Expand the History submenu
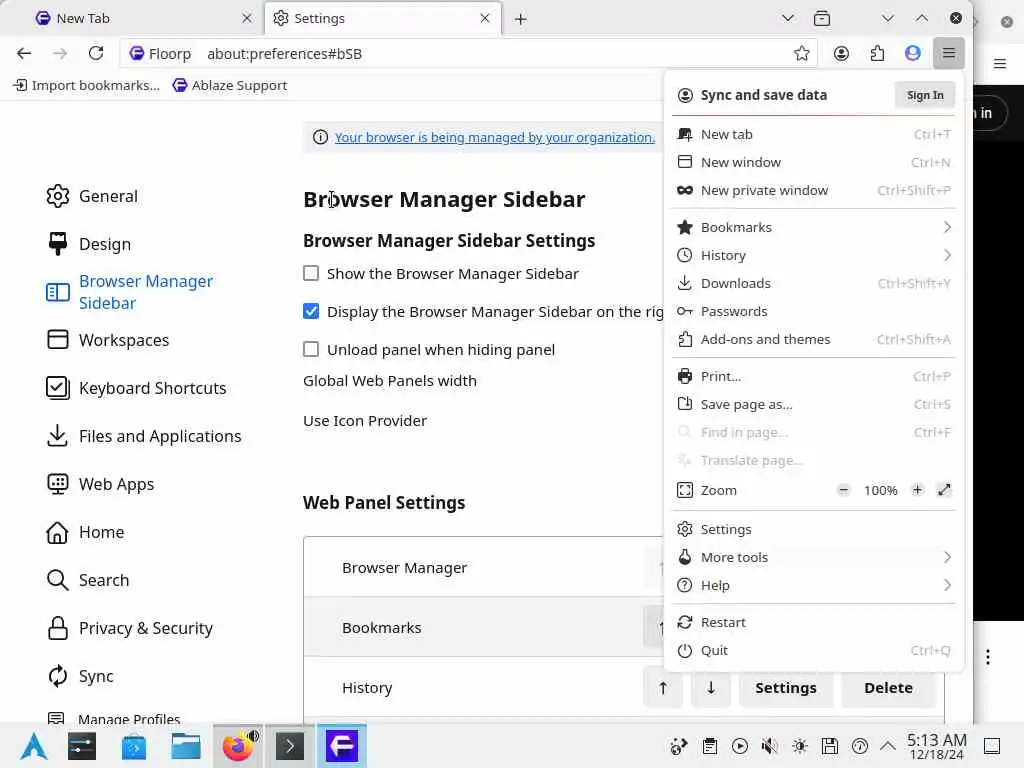1024x768 pixels. tap(814, 255)
